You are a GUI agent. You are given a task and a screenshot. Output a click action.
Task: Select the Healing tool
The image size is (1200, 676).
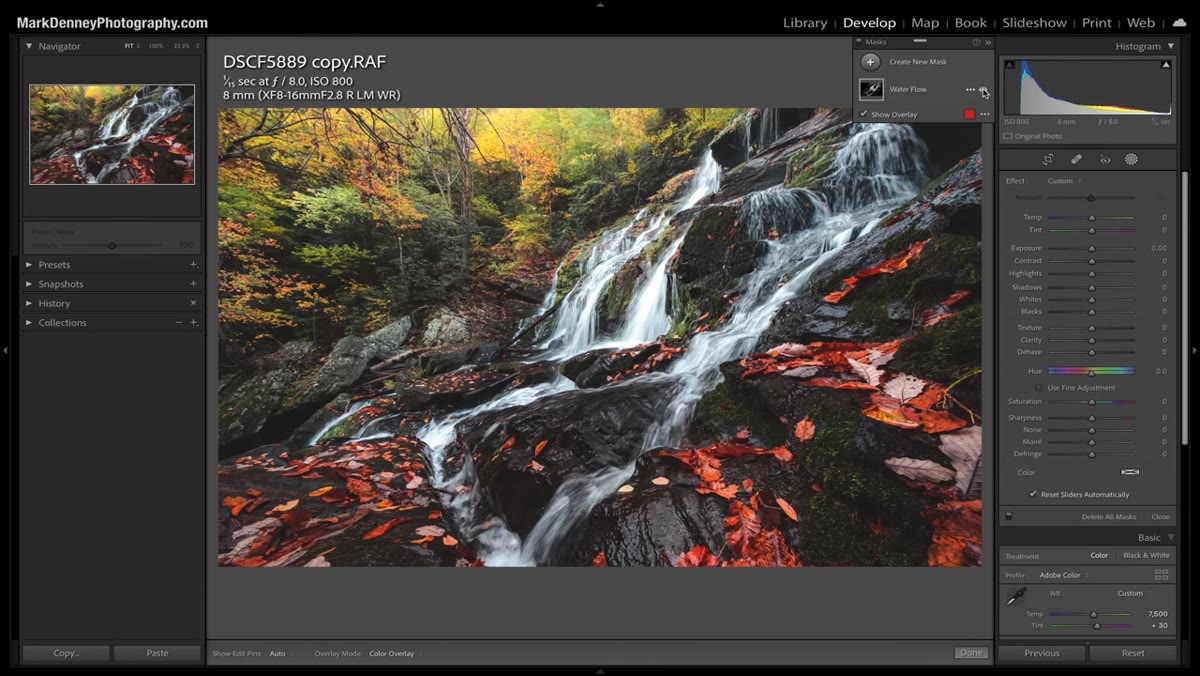tap(1076, 159)
